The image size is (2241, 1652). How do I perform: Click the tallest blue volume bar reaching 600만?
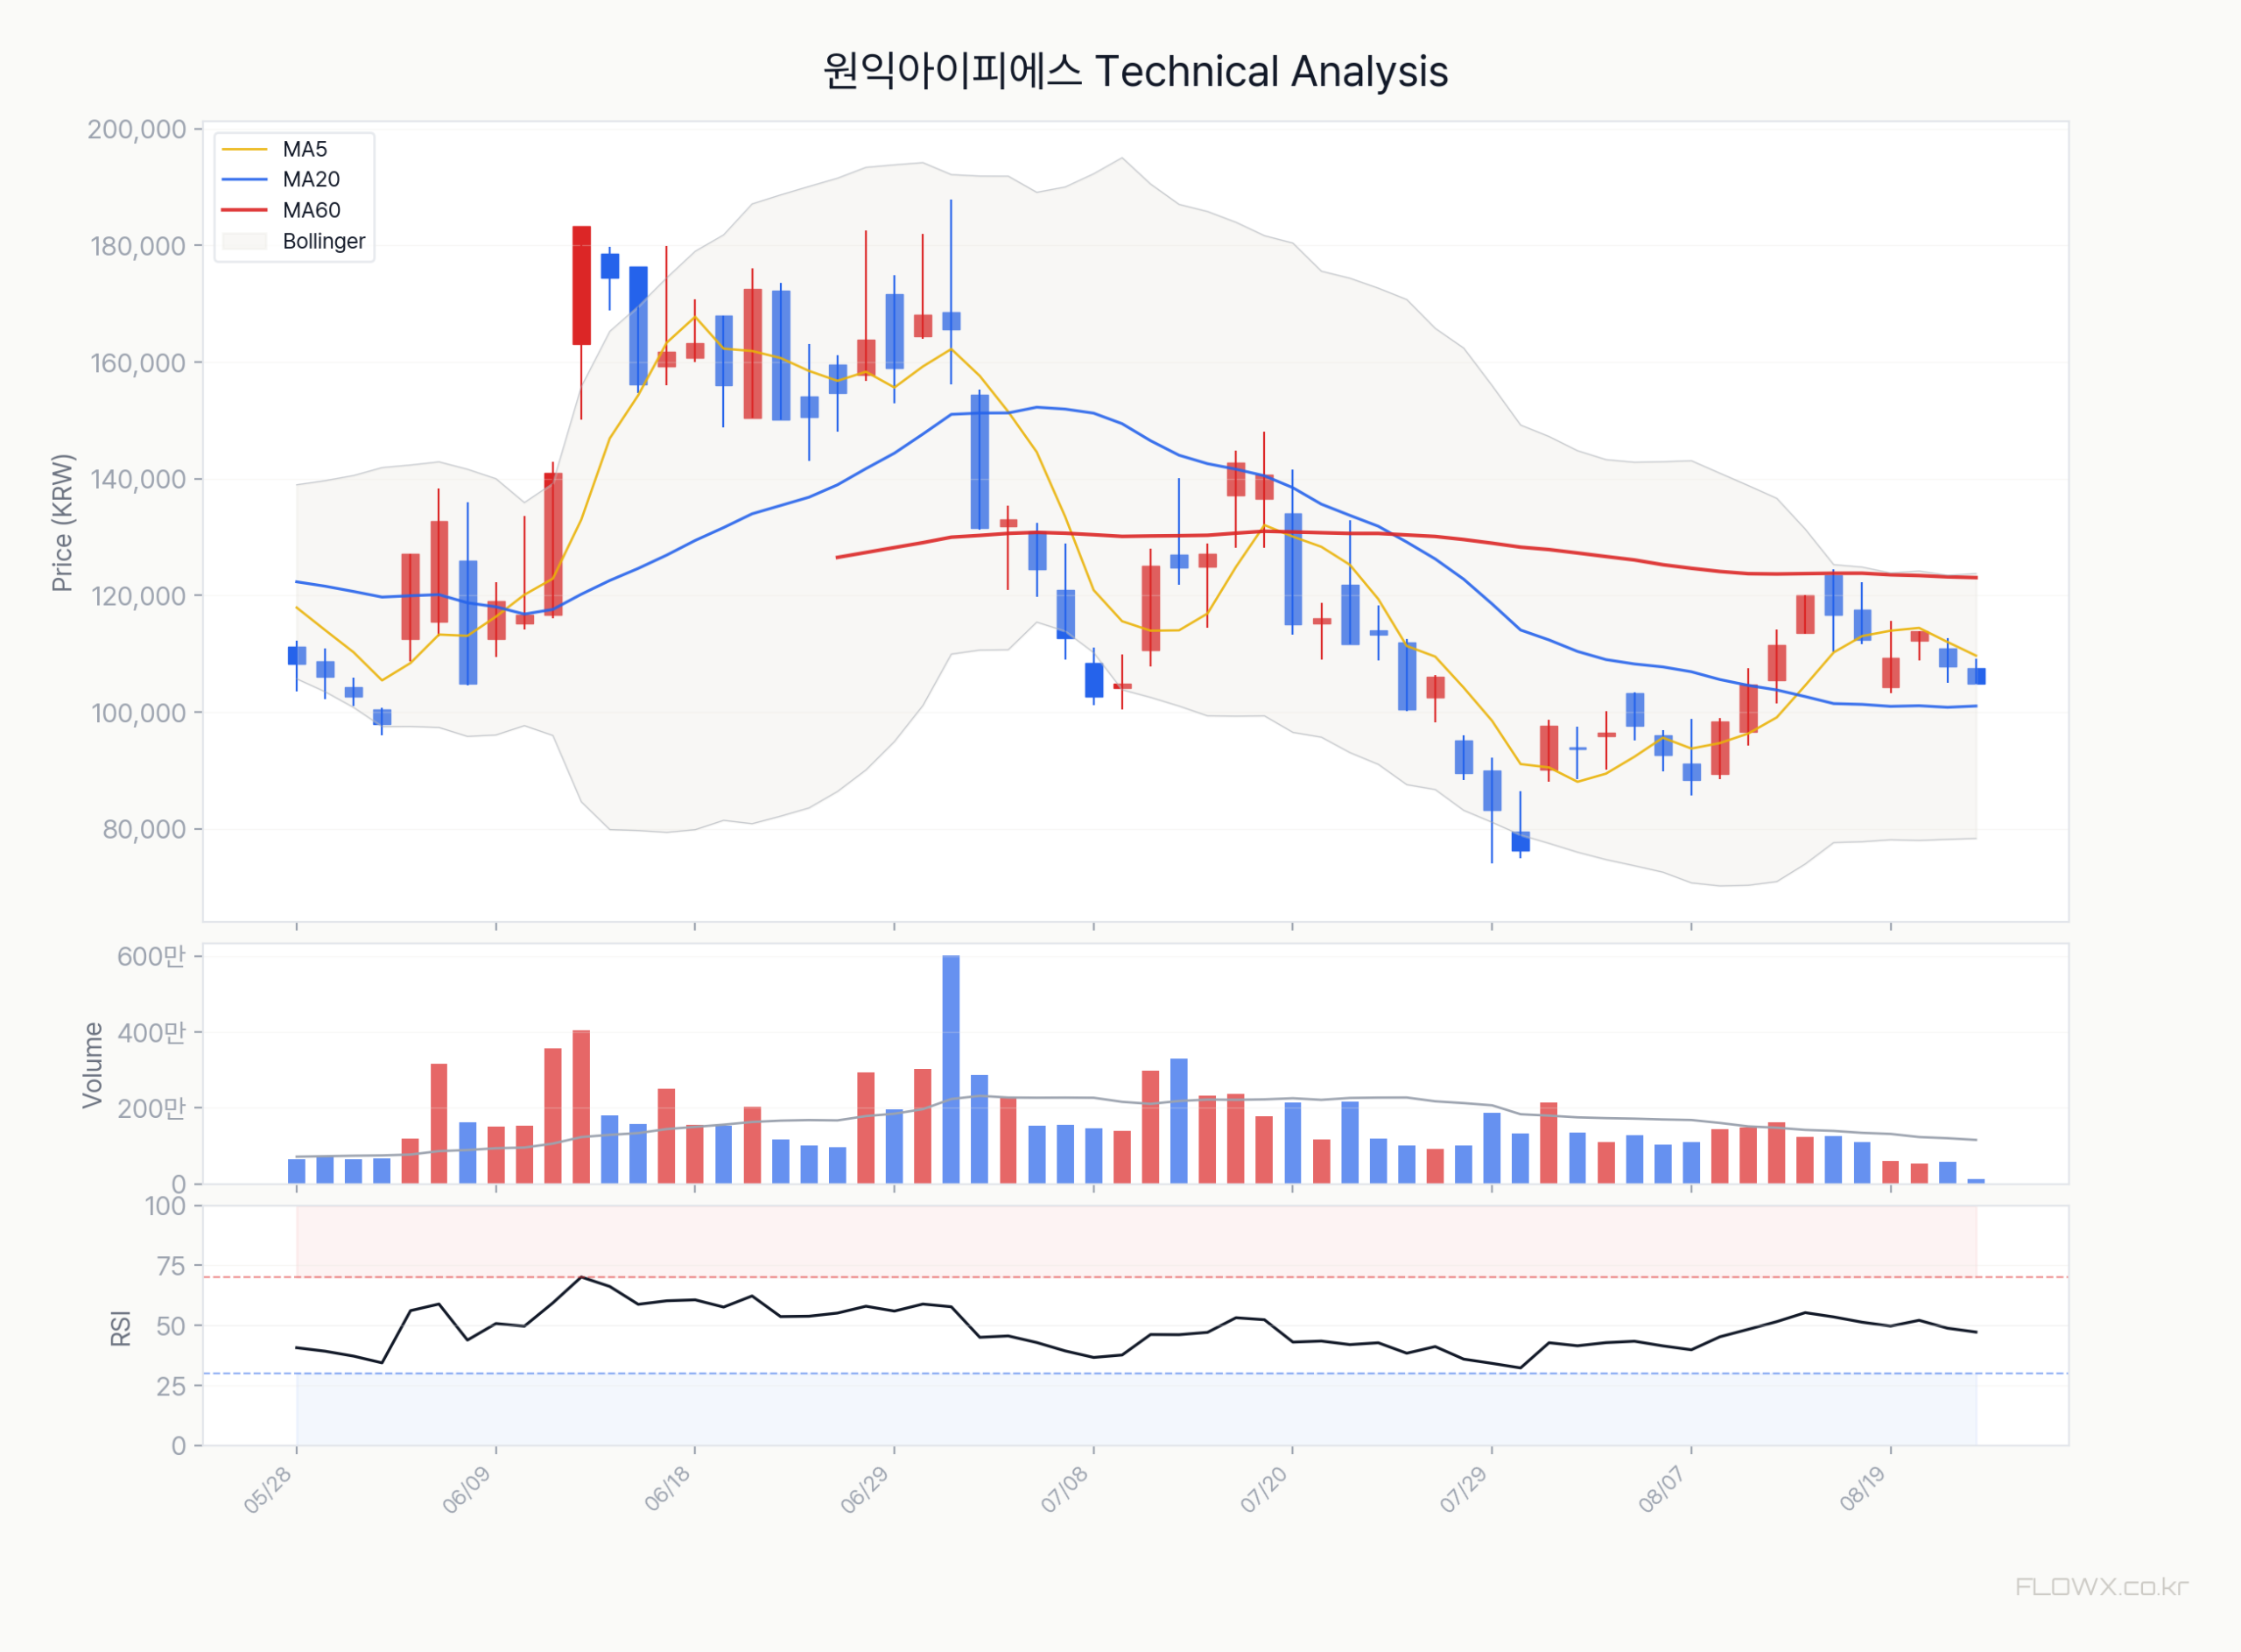tap(951, 1070)
